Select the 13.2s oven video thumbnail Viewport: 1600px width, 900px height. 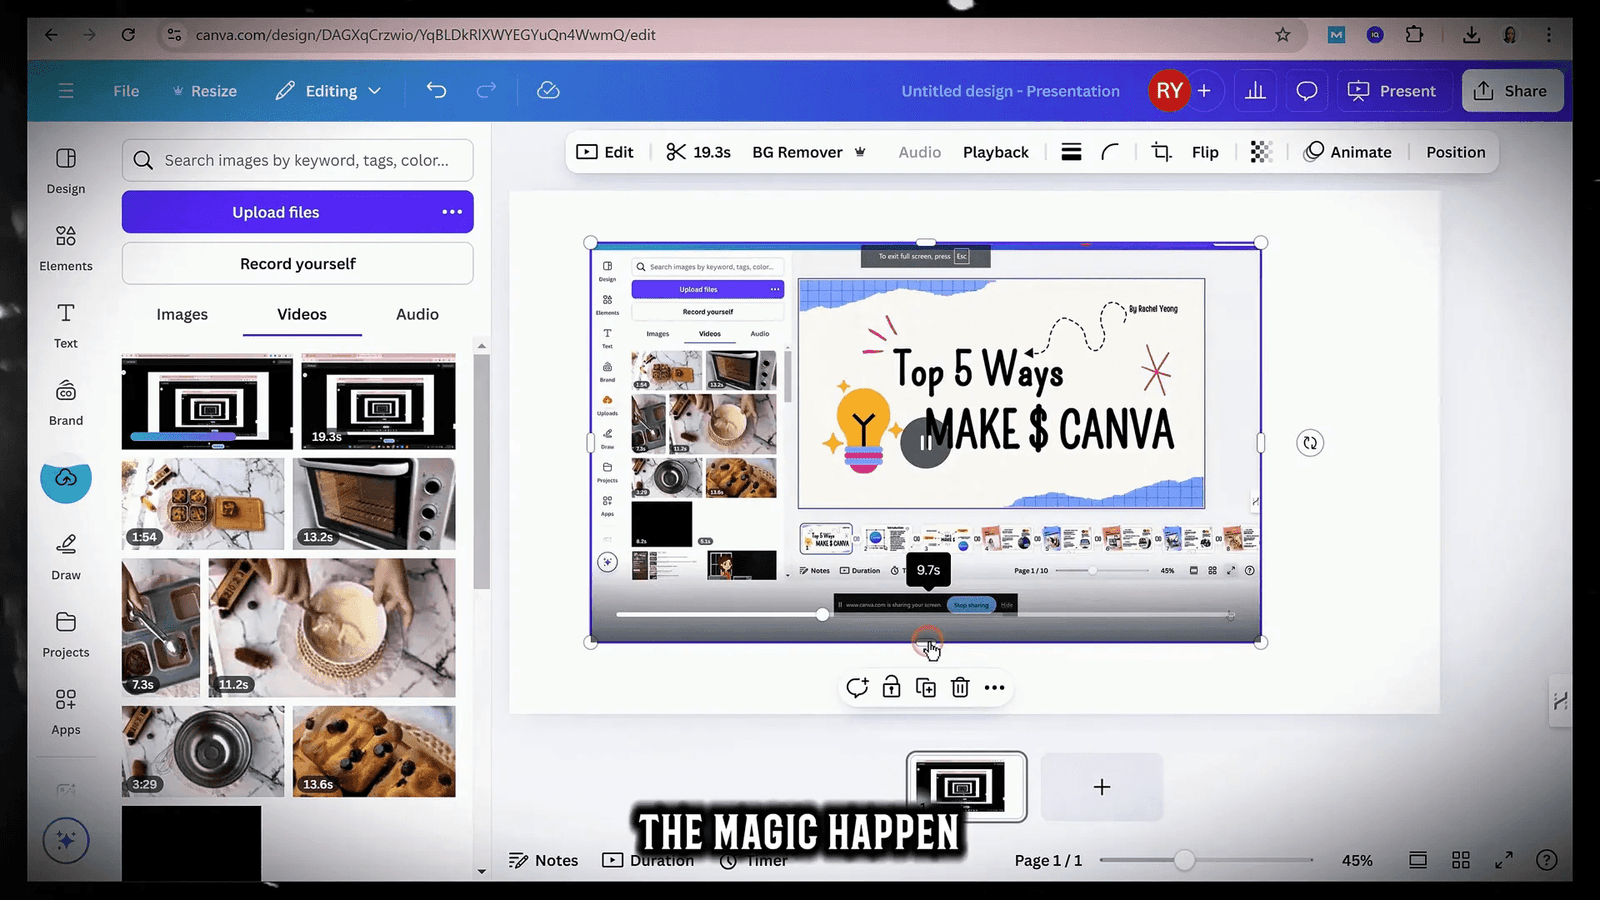tap(374, 504)
